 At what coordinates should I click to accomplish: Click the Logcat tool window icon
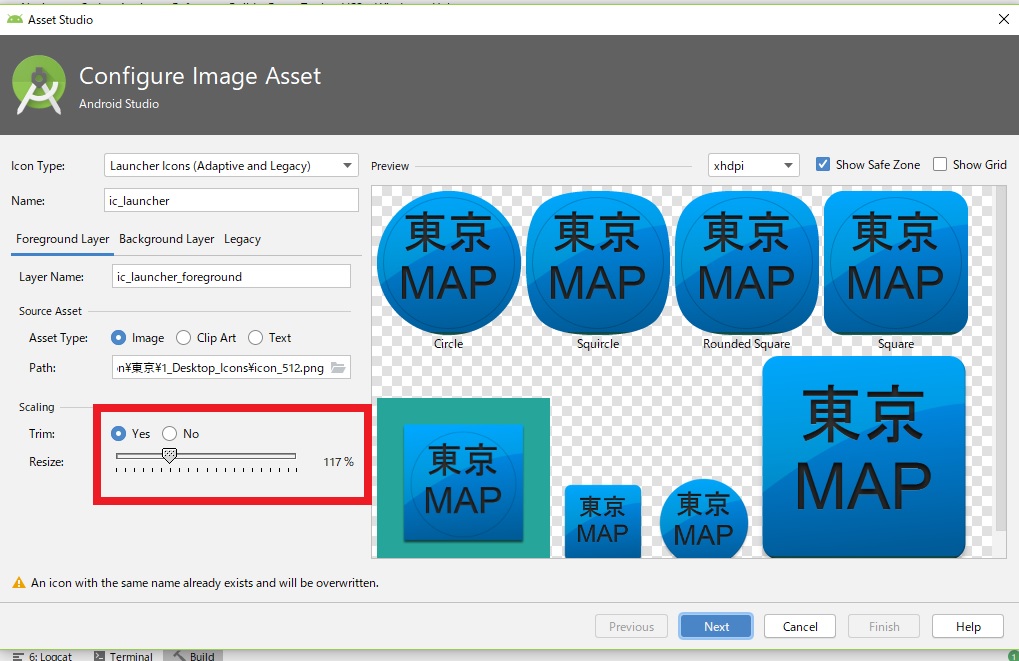coord(17,656)
